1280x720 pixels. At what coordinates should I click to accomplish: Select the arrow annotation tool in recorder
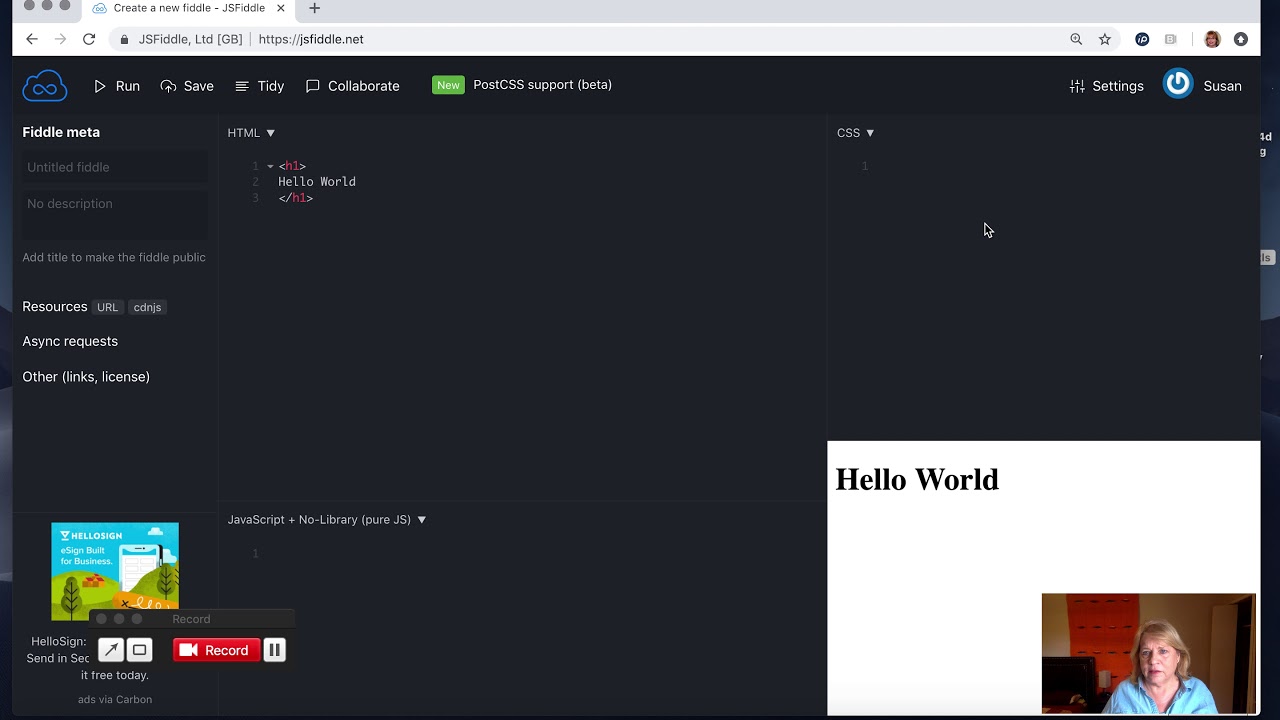coord(111,650)
